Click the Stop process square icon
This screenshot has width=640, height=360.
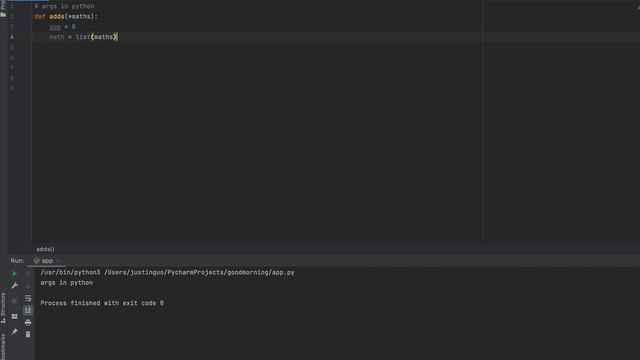[x=14, y=301]
